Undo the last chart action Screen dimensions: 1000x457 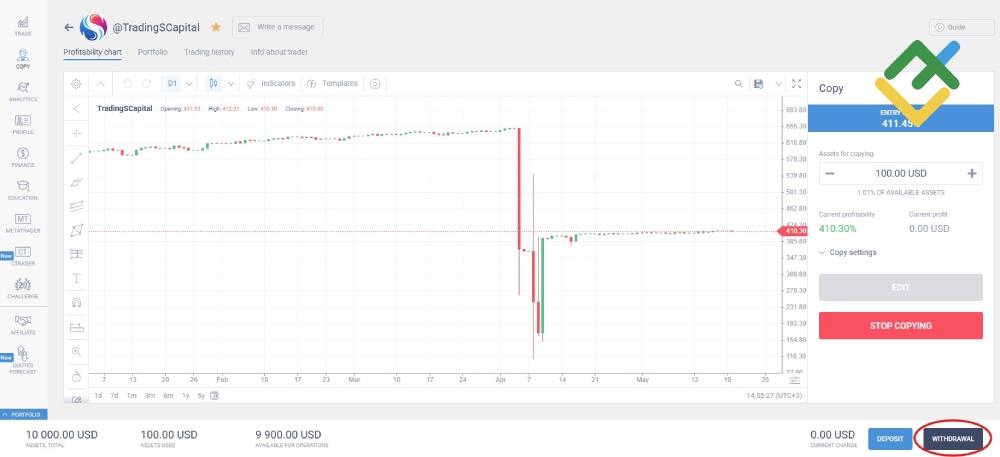click(x=127, y=83)
